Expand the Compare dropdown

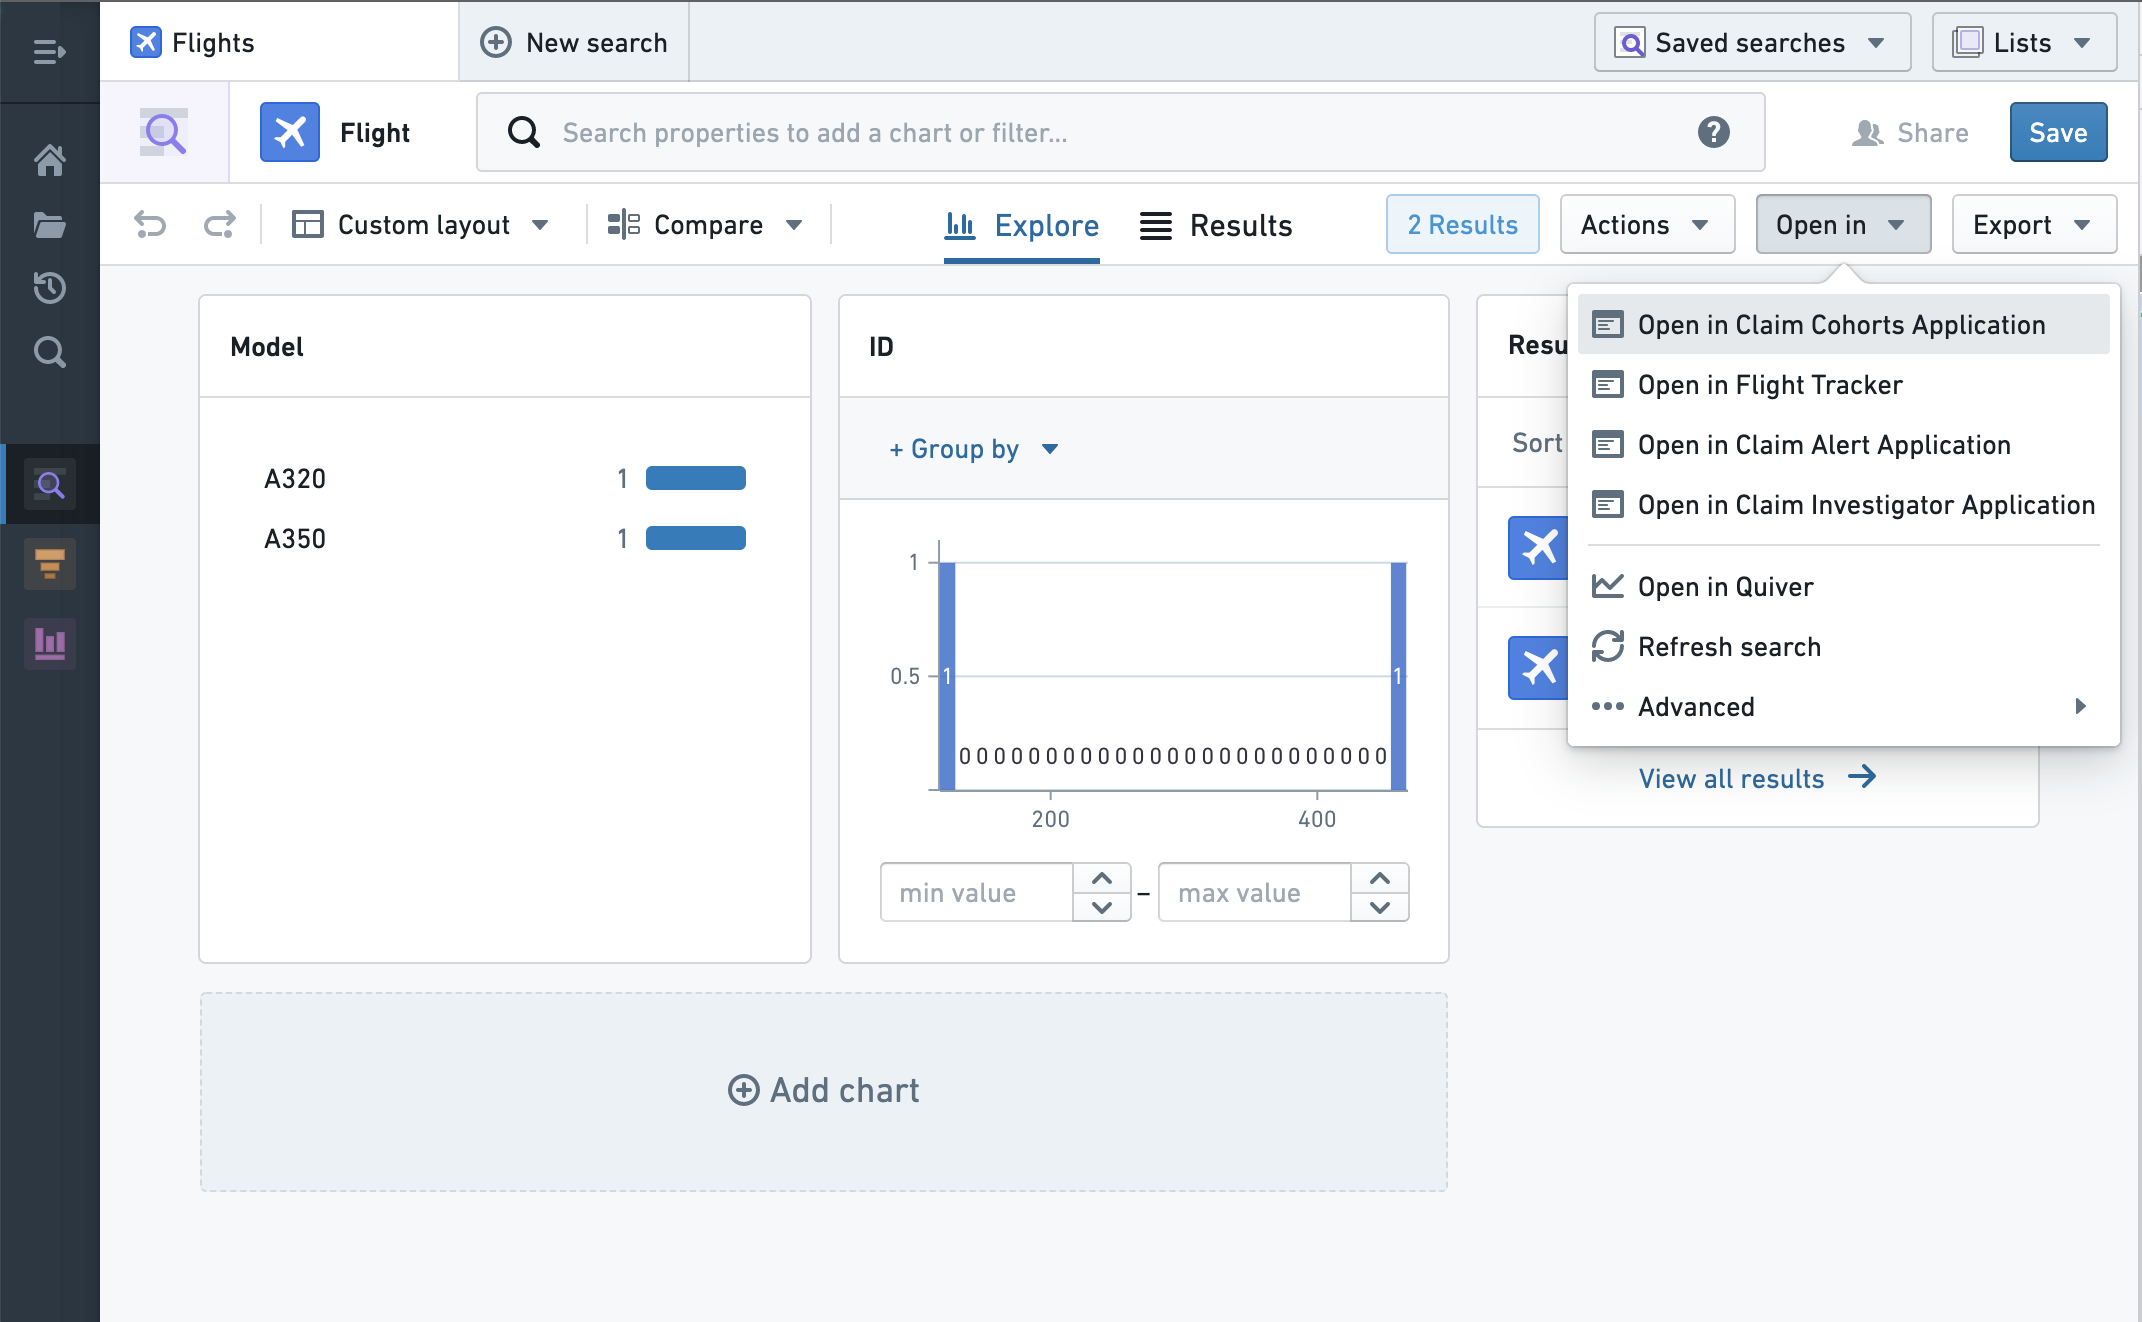[706, 225]
